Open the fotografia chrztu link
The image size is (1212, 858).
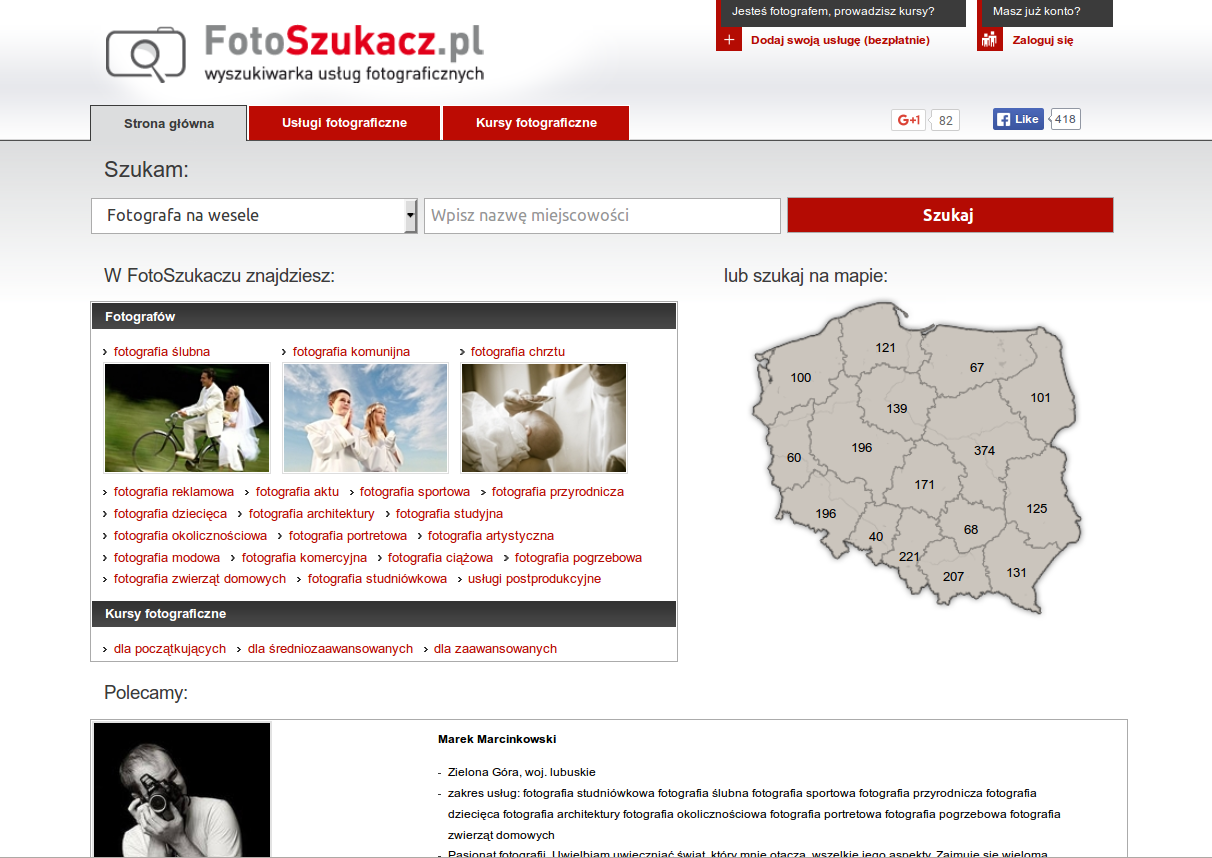pos(518,352)
